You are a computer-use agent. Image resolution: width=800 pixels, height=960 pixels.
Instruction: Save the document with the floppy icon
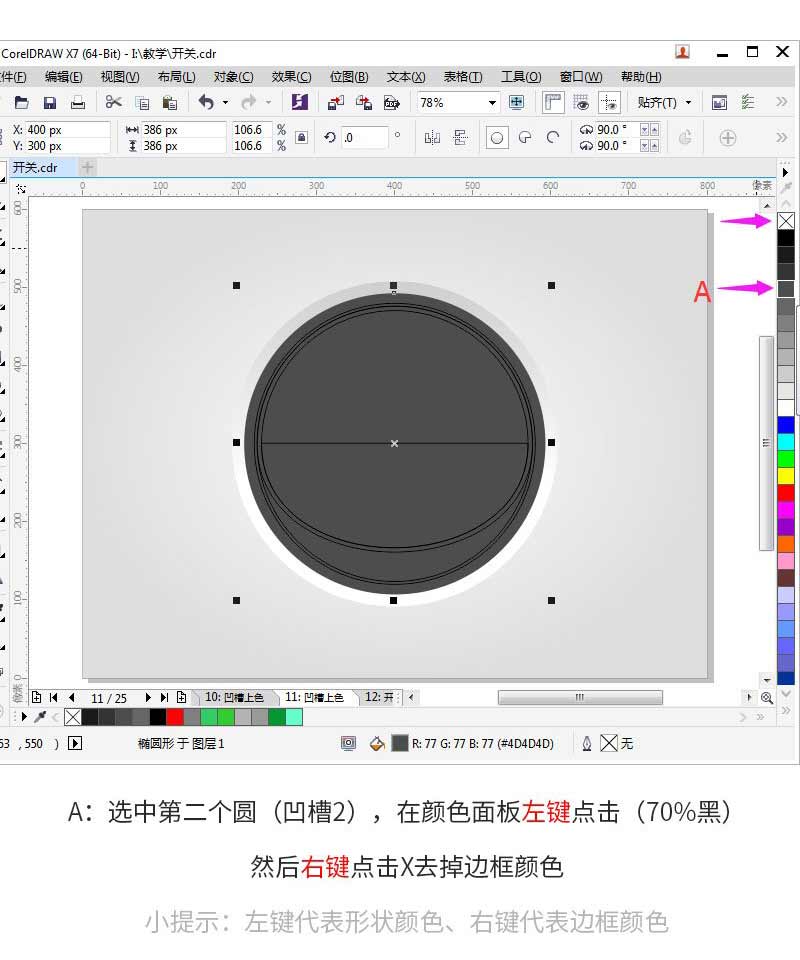[50, 102]
